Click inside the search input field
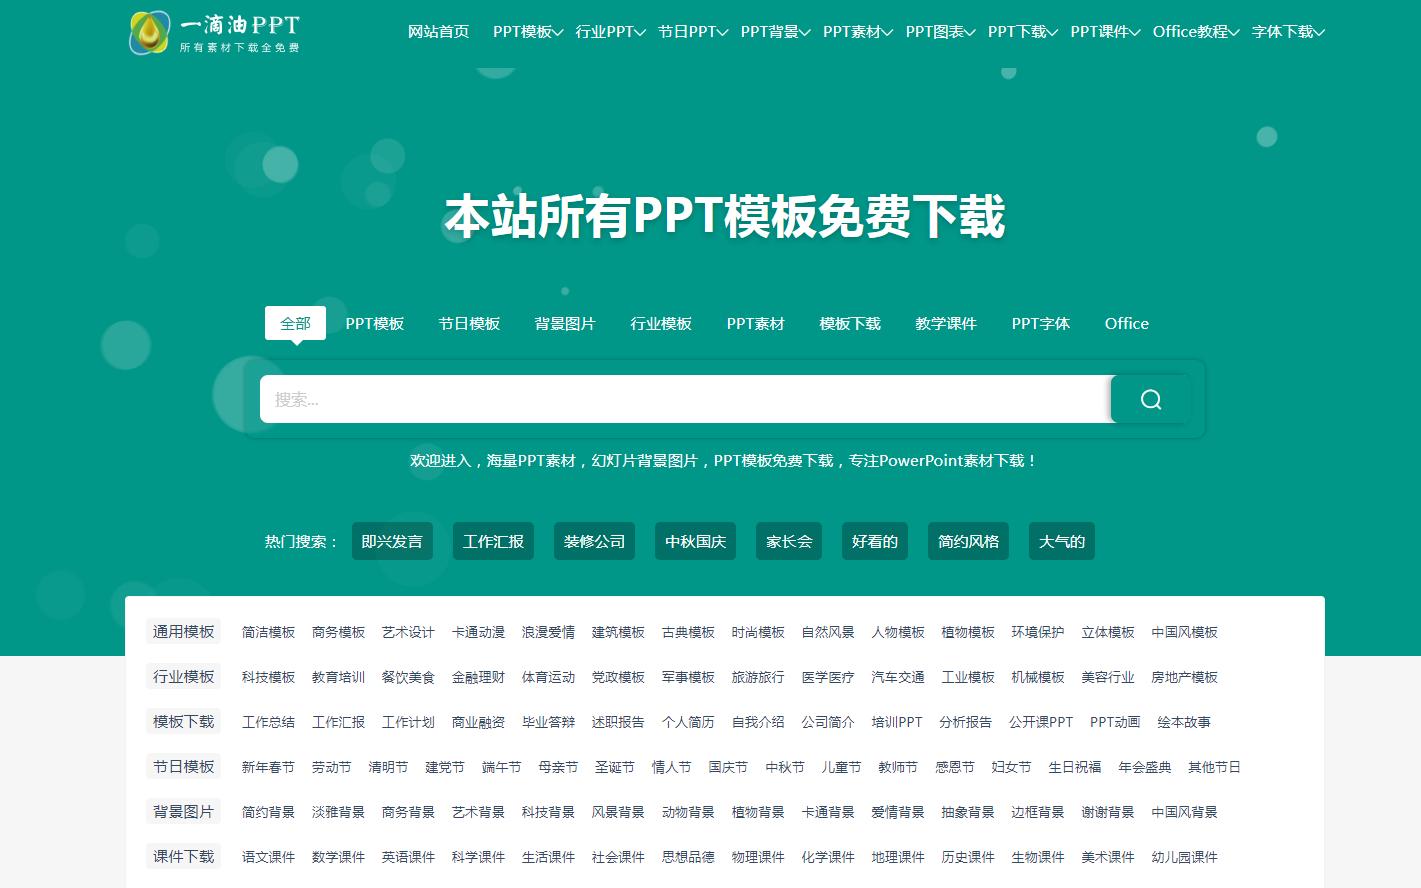This screenshot has width=1421, height=888. pos(685,399)
